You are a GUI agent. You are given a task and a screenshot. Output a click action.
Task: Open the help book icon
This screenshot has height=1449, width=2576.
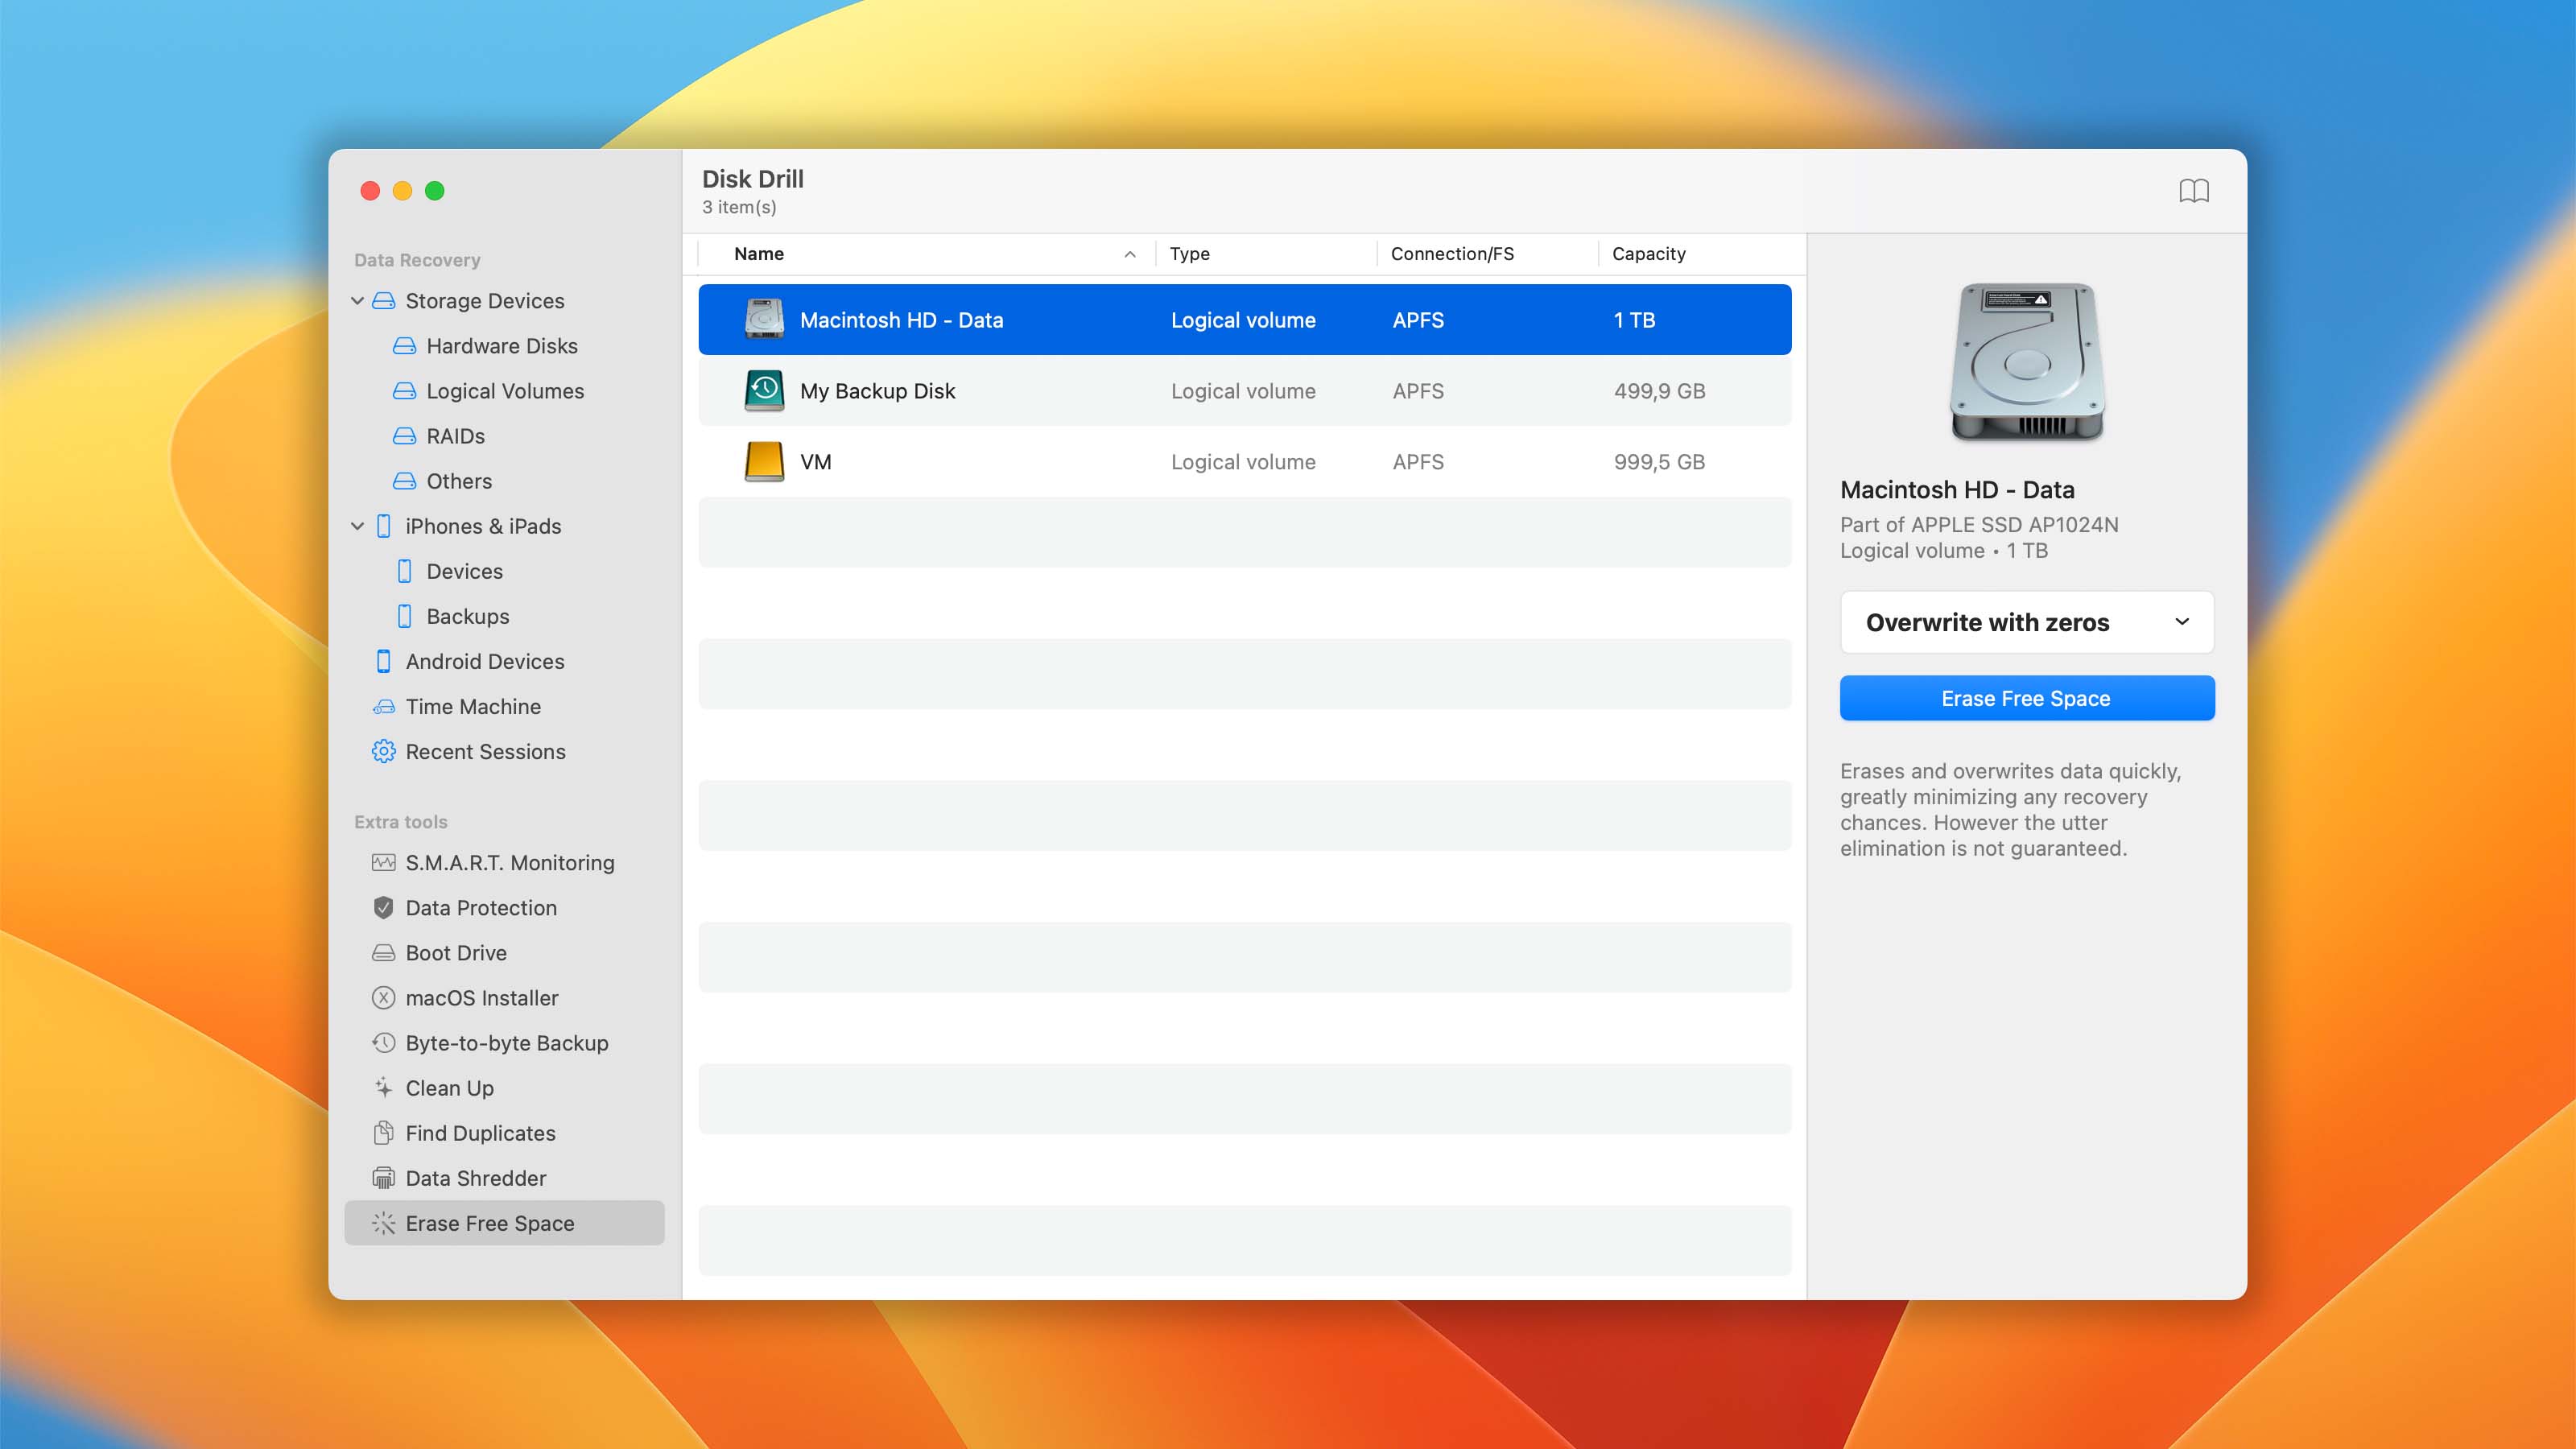[2194, 190]
